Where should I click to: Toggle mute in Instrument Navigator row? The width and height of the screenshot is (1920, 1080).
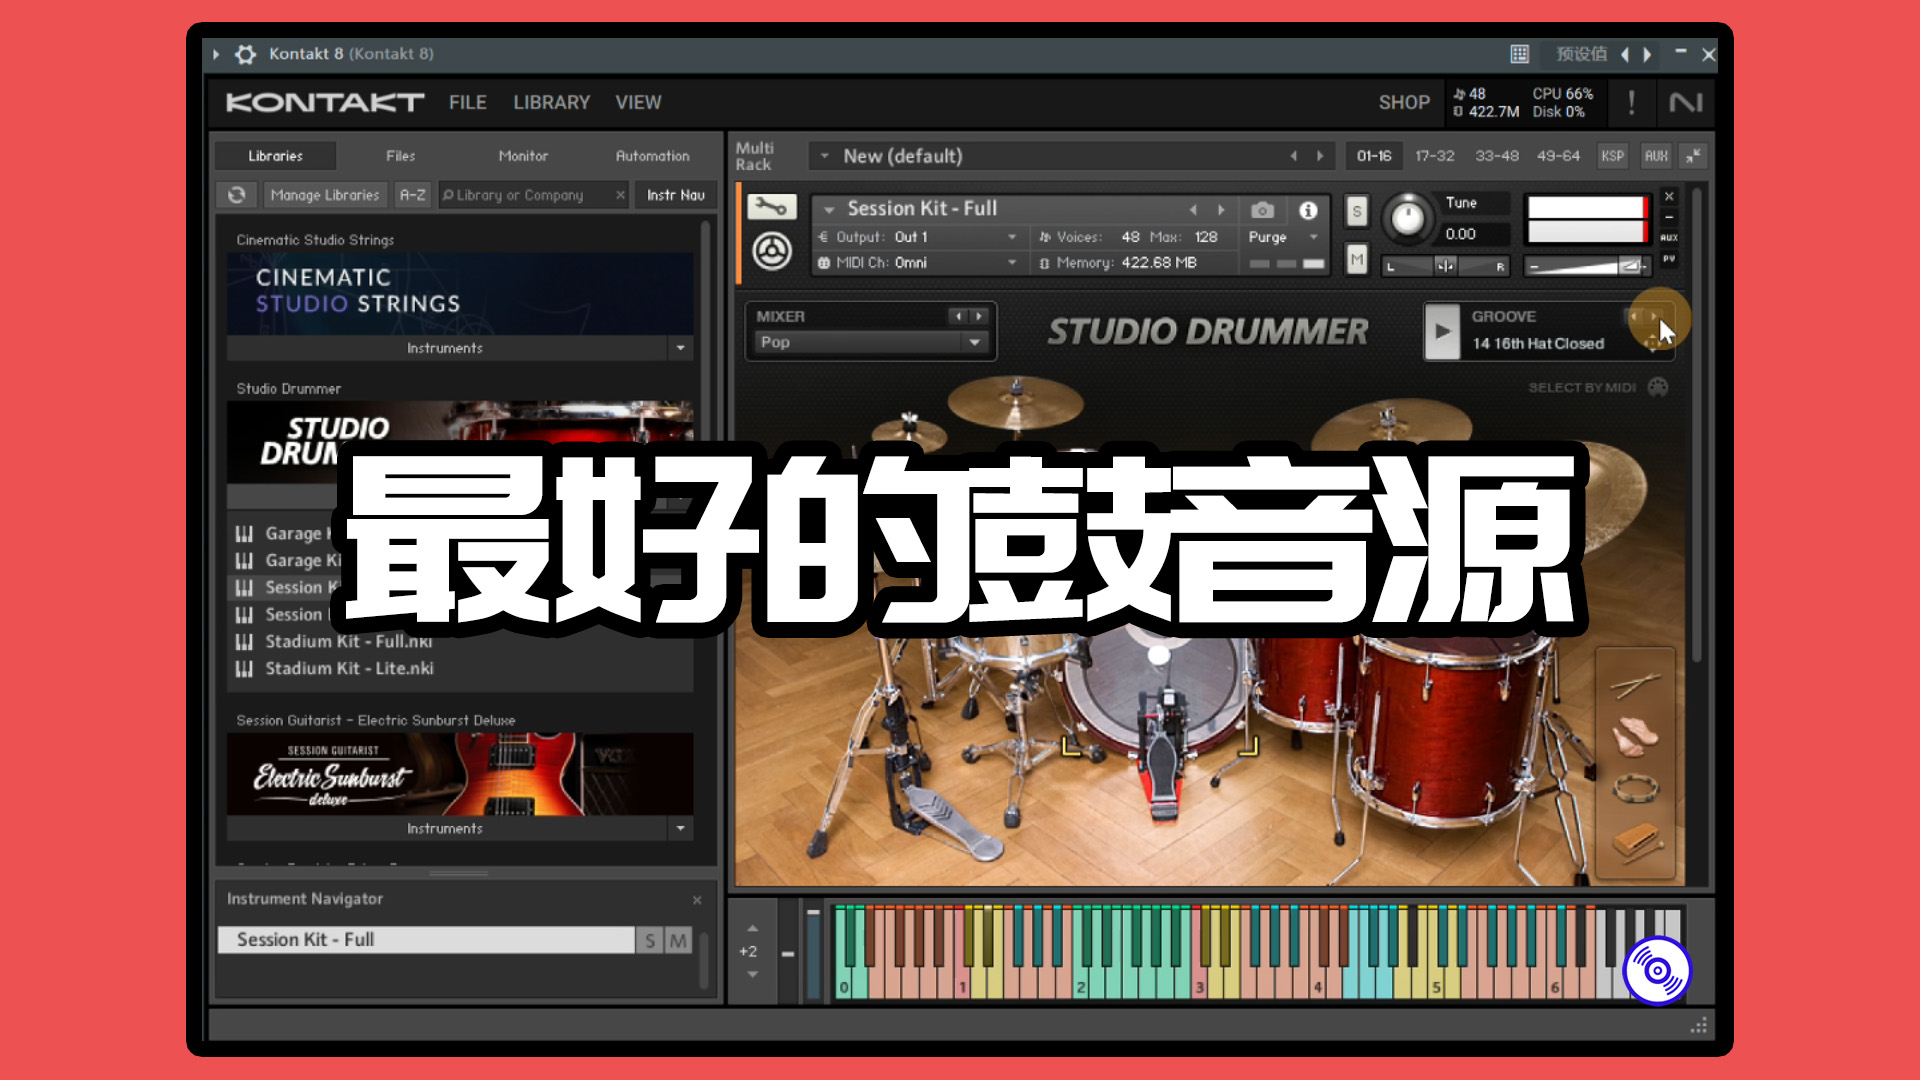[679, 940]
